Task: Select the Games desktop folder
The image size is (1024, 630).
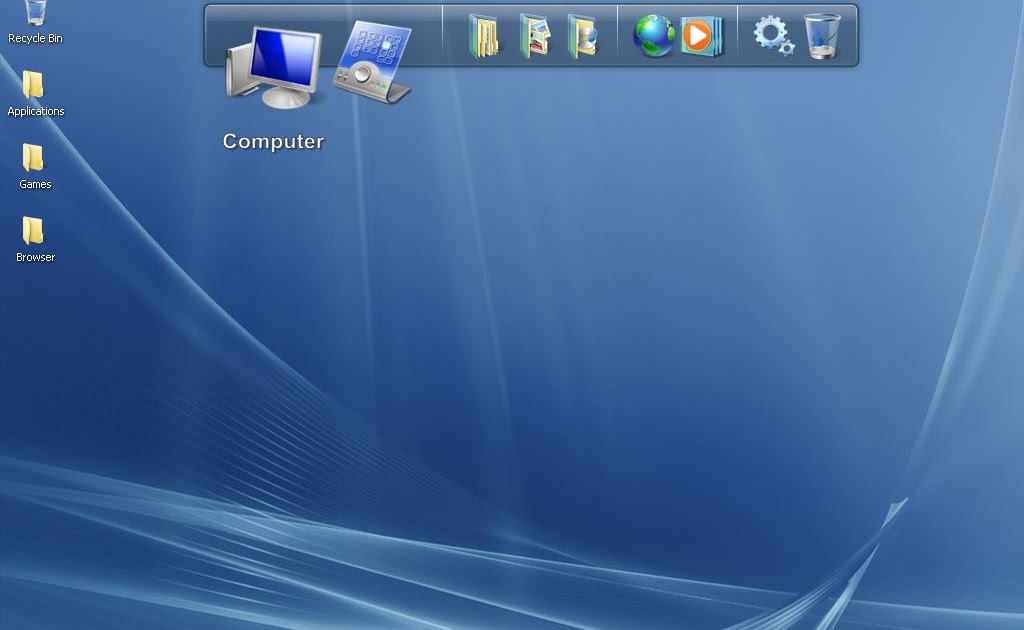Action: [x=35, y=167]
